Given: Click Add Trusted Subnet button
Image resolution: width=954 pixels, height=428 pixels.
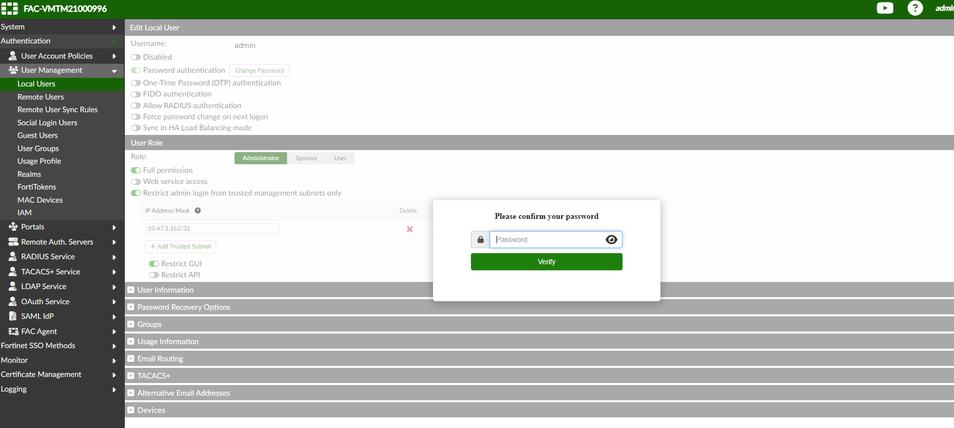Looking at the screenshot, I should (x=181, y=247).
